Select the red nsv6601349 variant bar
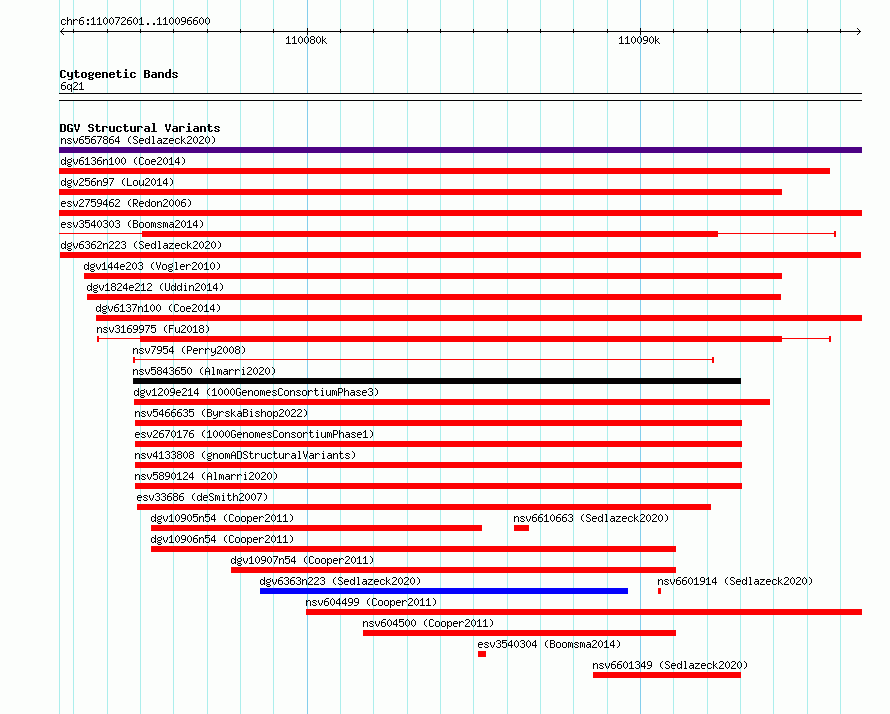890x714 pixels. click(x=667, y=675)
